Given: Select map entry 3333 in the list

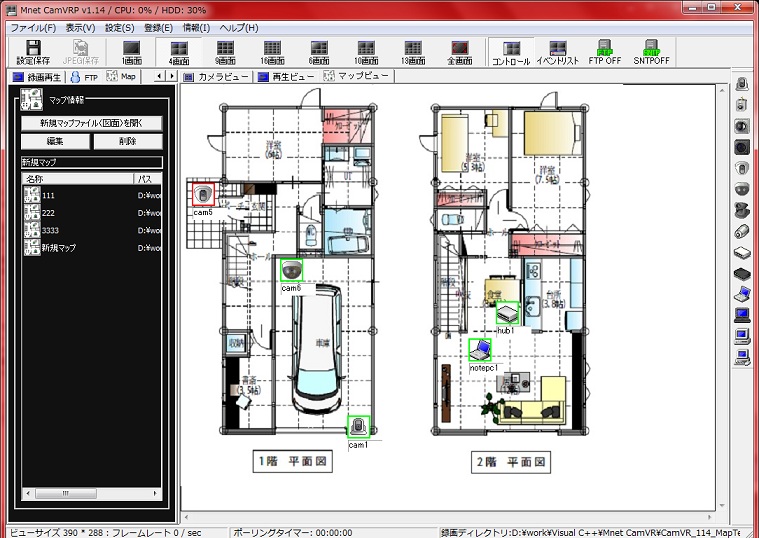Looking at the screenshot, I should click(x=91, y=231).
